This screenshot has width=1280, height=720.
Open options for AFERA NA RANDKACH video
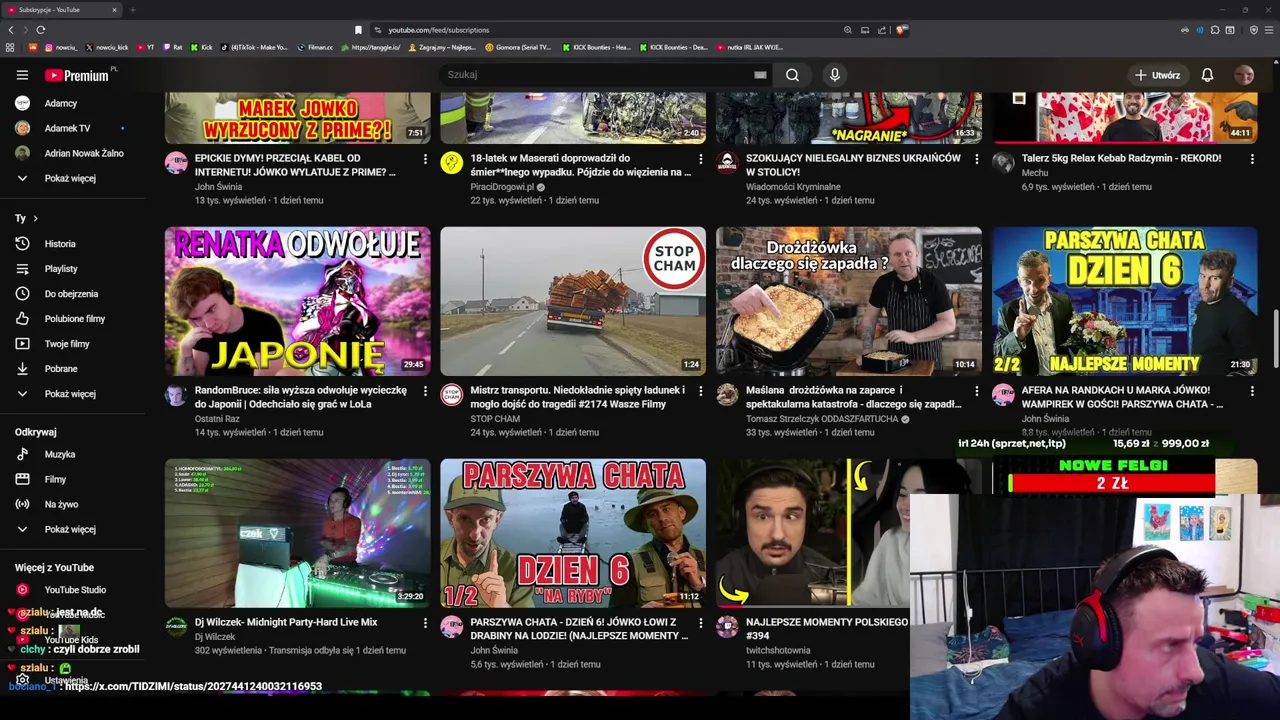point(1252,391)
